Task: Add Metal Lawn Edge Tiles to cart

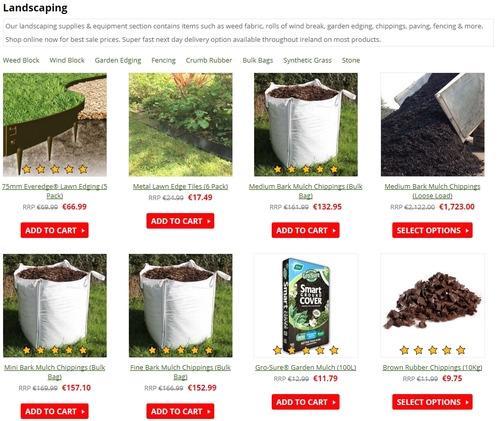Action: [x=180, y=221]
